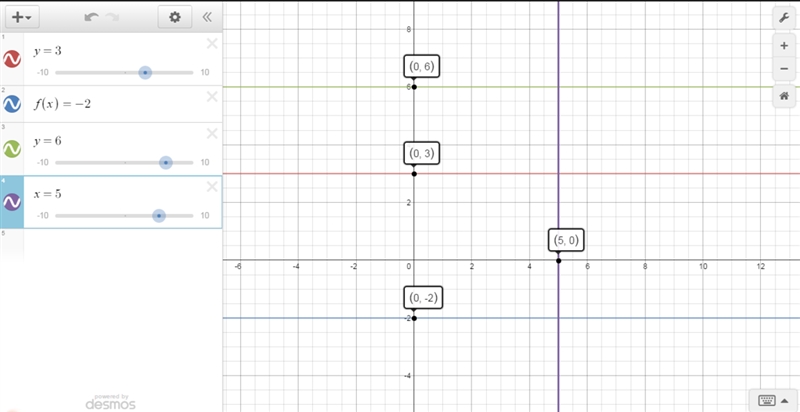Viewport: 800px width, 412px height.
Task: Click the y = 6 slider handle
Action: 165,163
